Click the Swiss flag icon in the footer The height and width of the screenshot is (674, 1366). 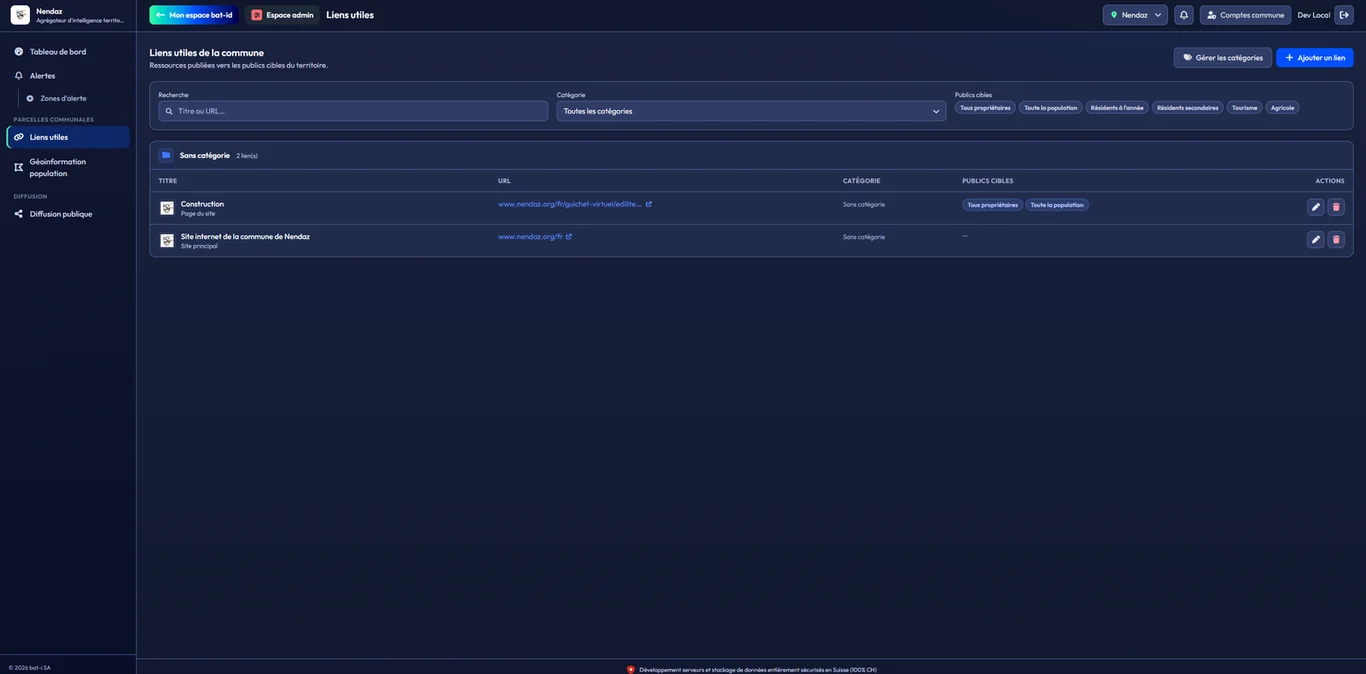click(631, 669)
